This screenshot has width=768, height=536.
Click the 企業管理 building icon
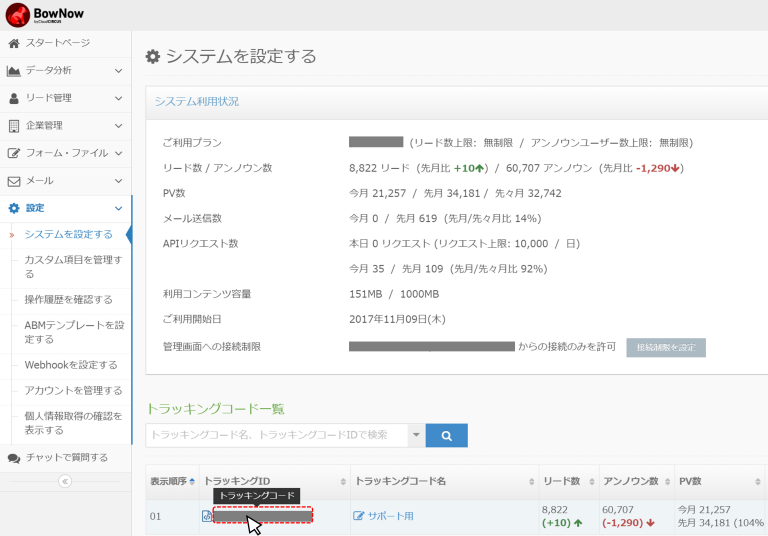click(14, 126)
